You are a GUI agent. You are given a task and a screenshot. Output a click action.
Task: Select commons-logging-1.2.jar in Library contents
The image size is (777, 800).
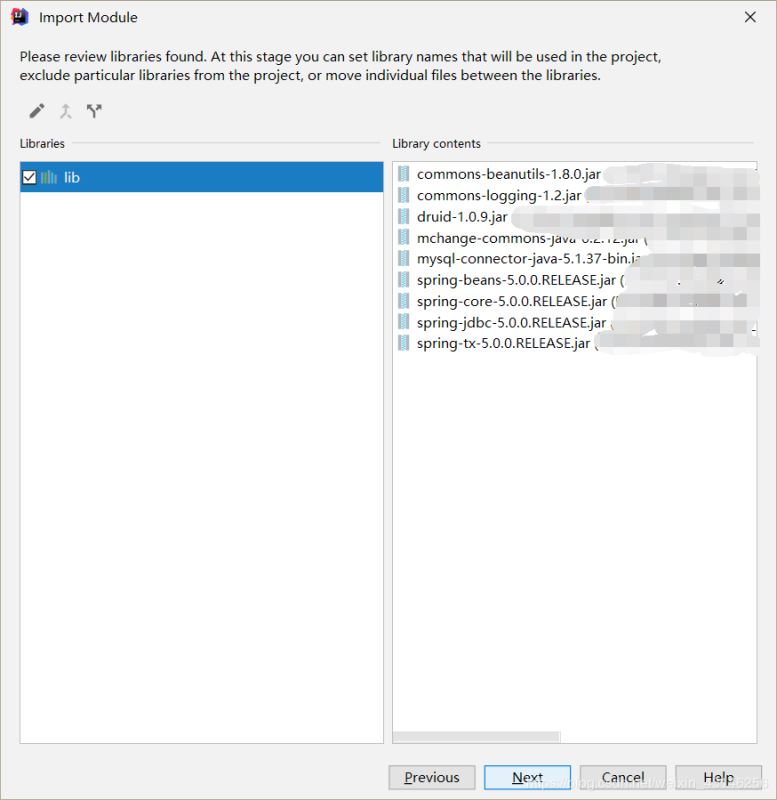pyautogui.click(x=498, y=195)
